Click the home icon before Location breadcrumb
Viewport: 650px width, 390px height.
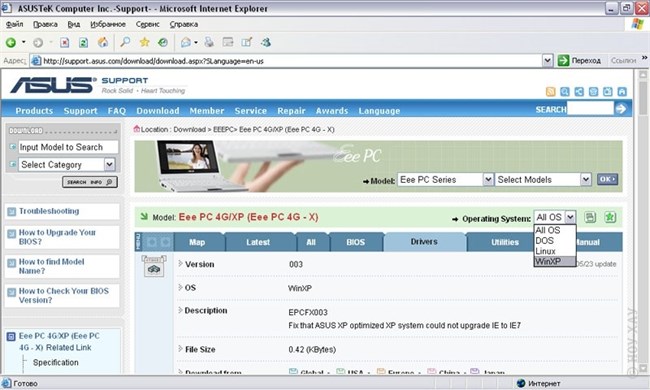point(136,129)
